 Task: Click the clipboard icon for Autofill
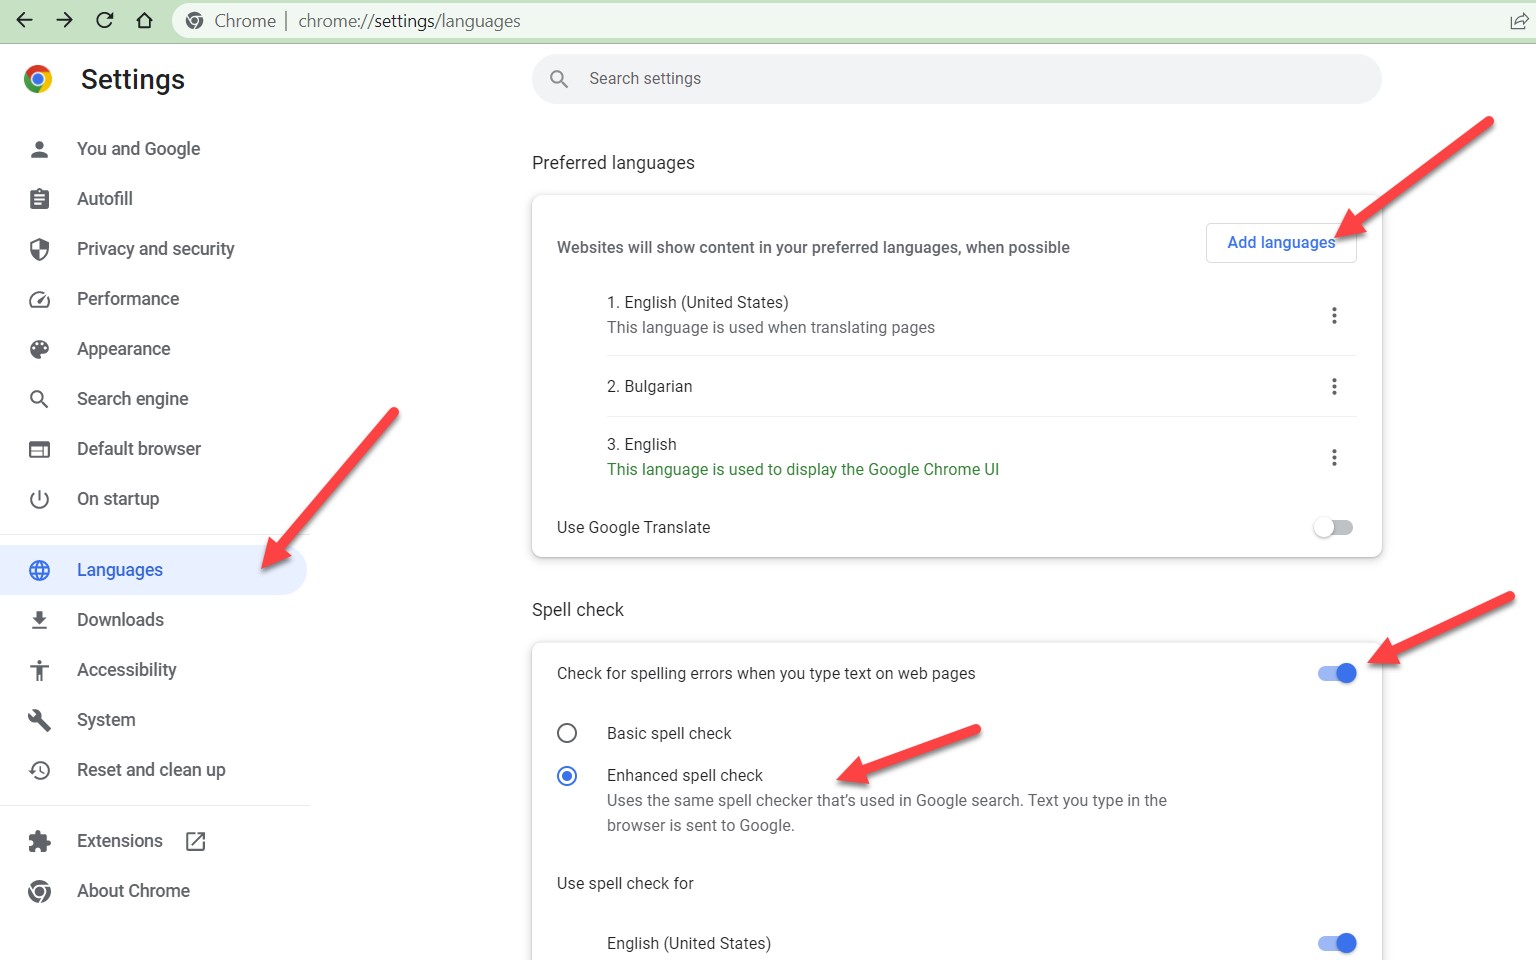pos(39,199)
